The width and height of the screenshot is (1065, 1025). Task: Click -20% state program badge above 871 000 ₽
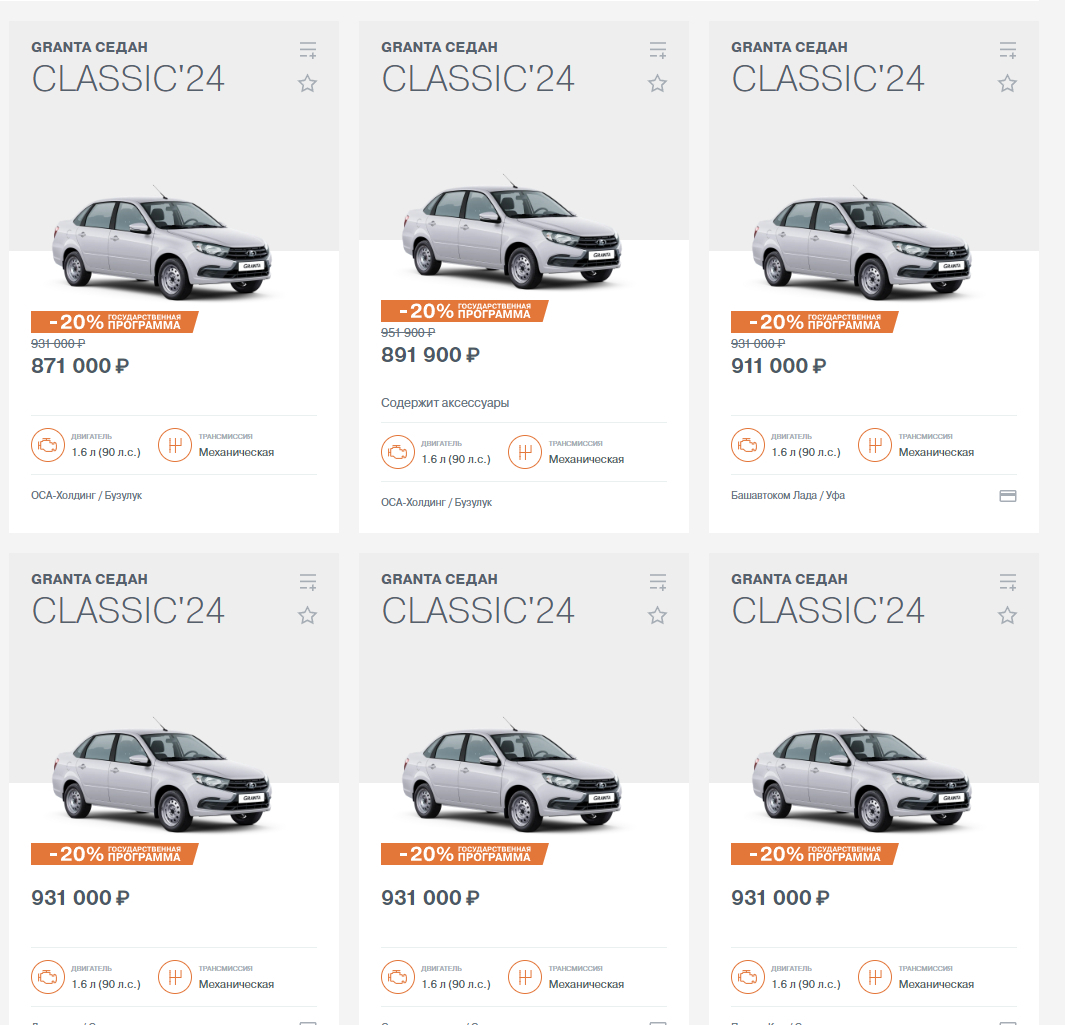[x=114, y=322]
